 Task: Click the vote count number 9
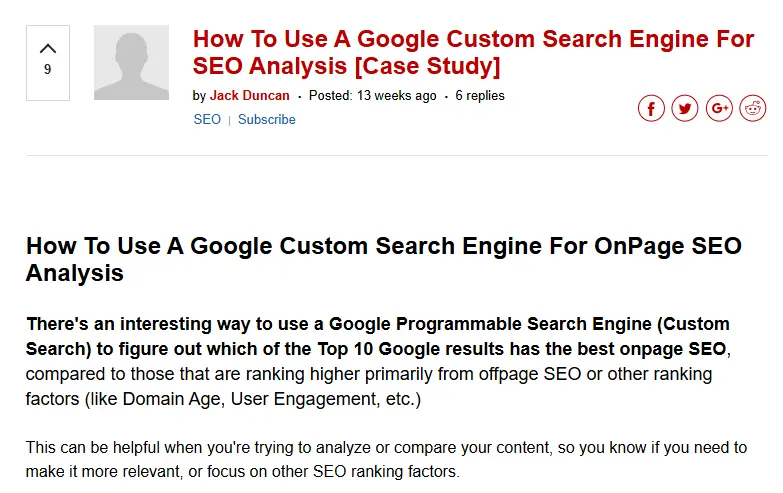pos(47,70)
